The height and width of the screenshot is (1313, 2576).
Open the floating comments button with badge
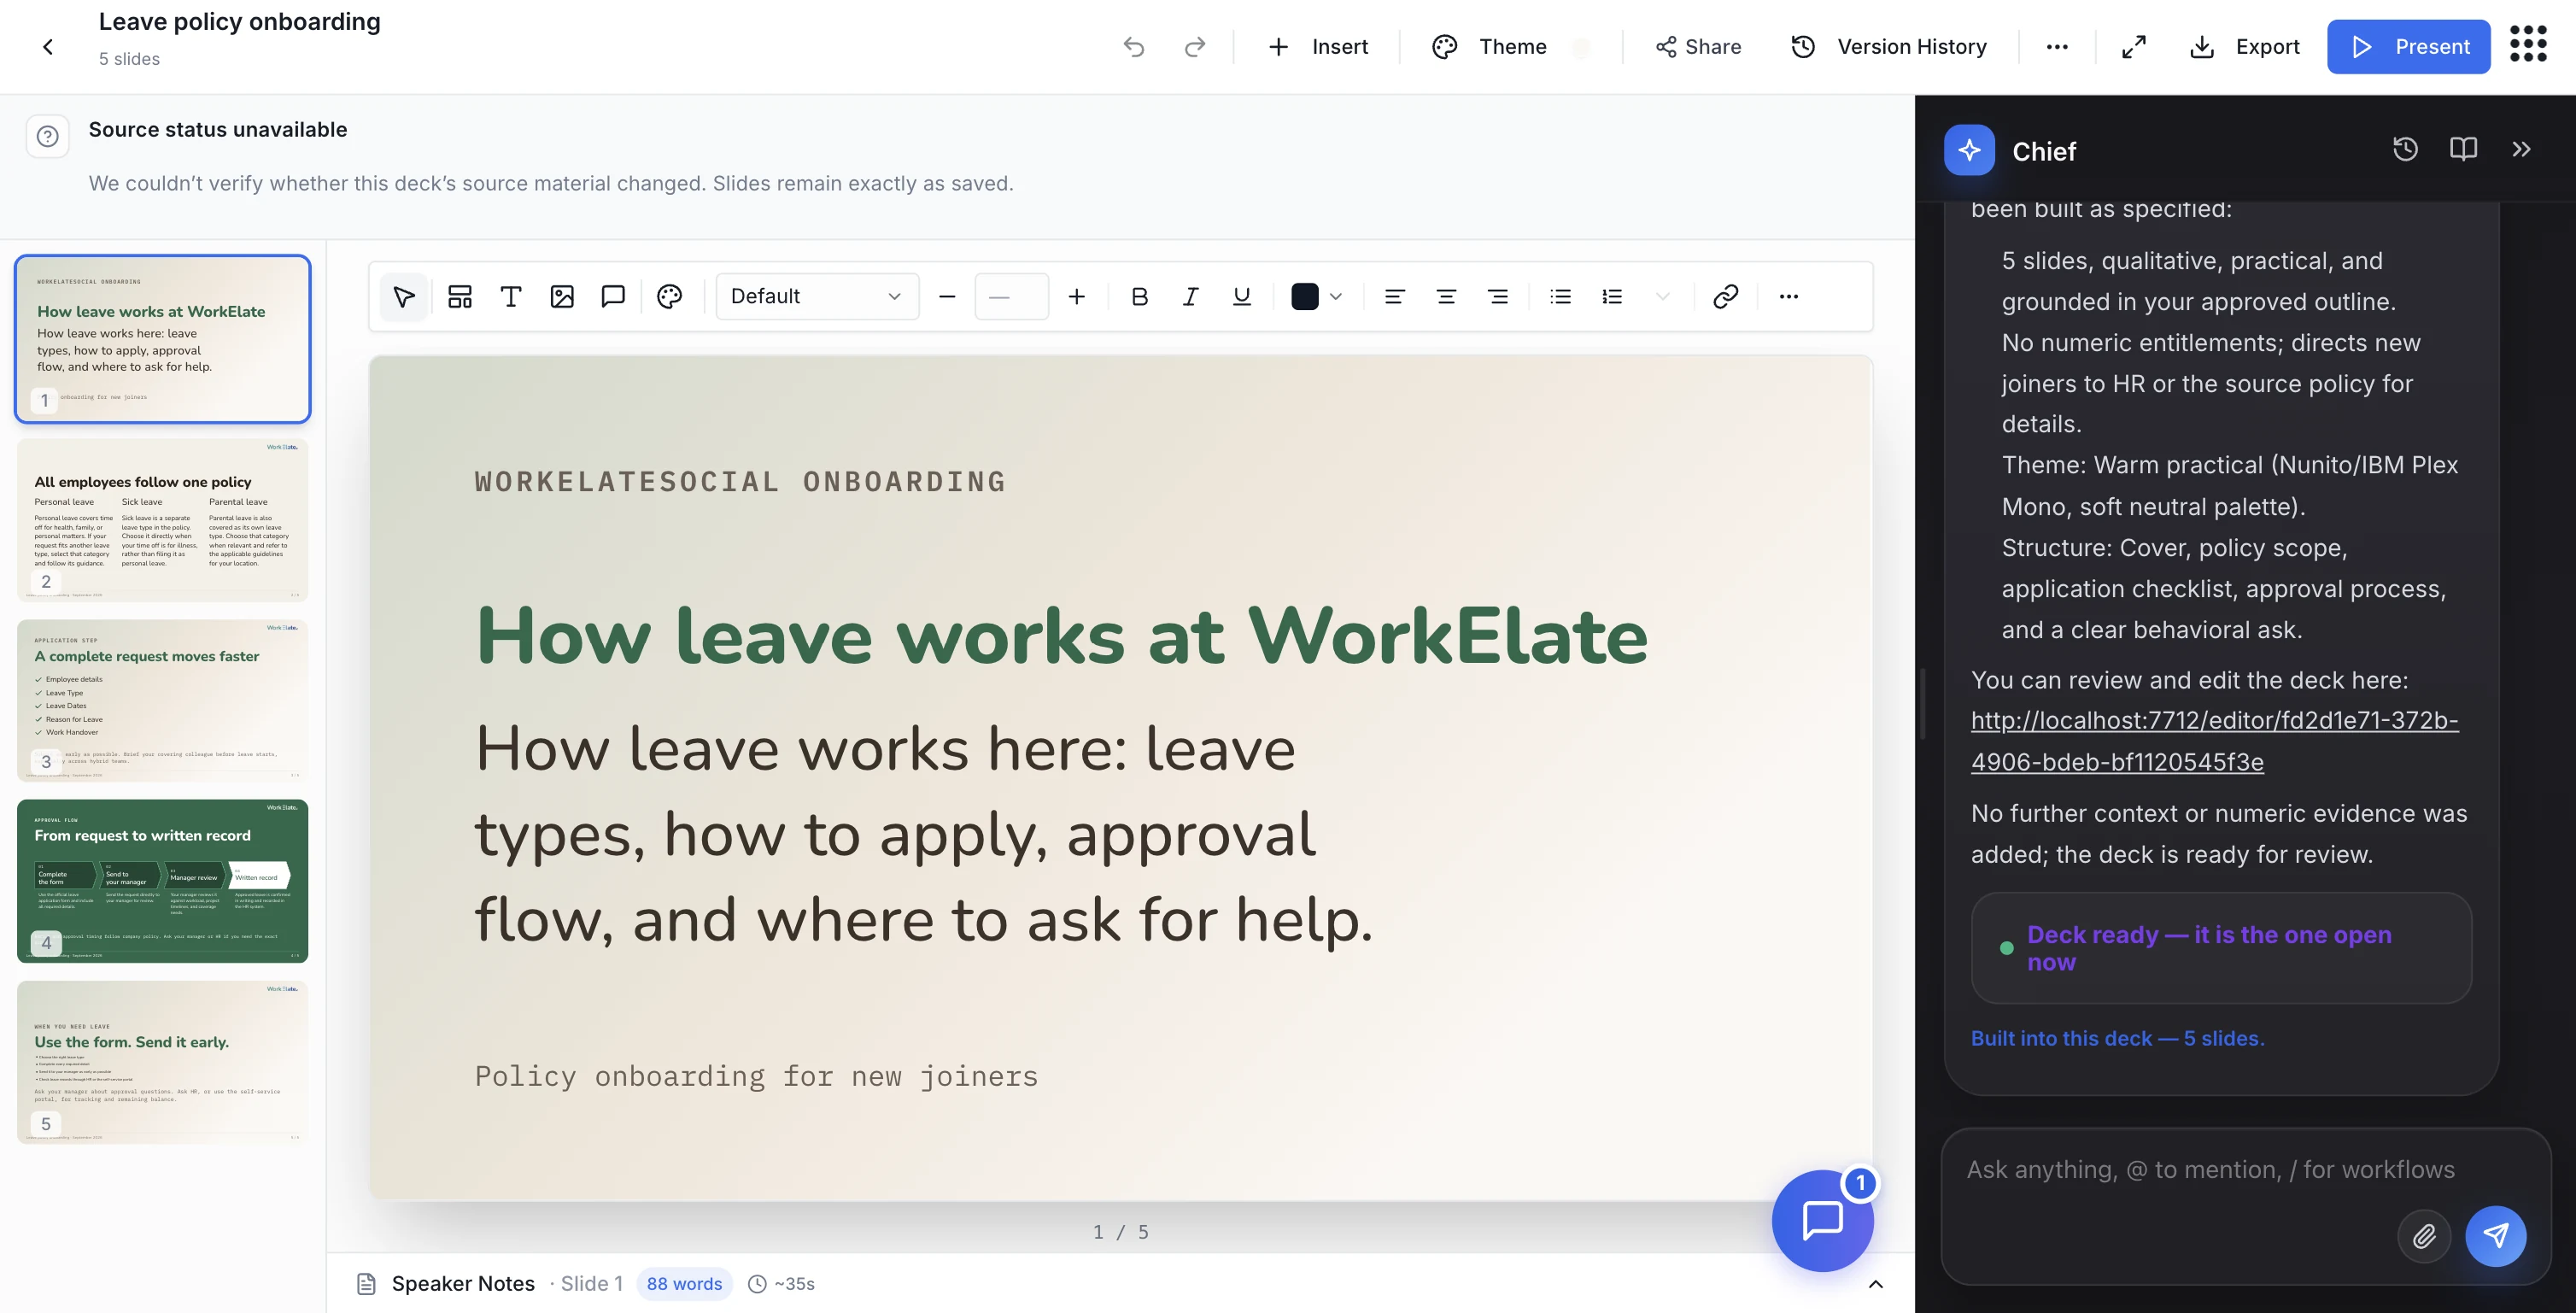coord(1822,1220)
